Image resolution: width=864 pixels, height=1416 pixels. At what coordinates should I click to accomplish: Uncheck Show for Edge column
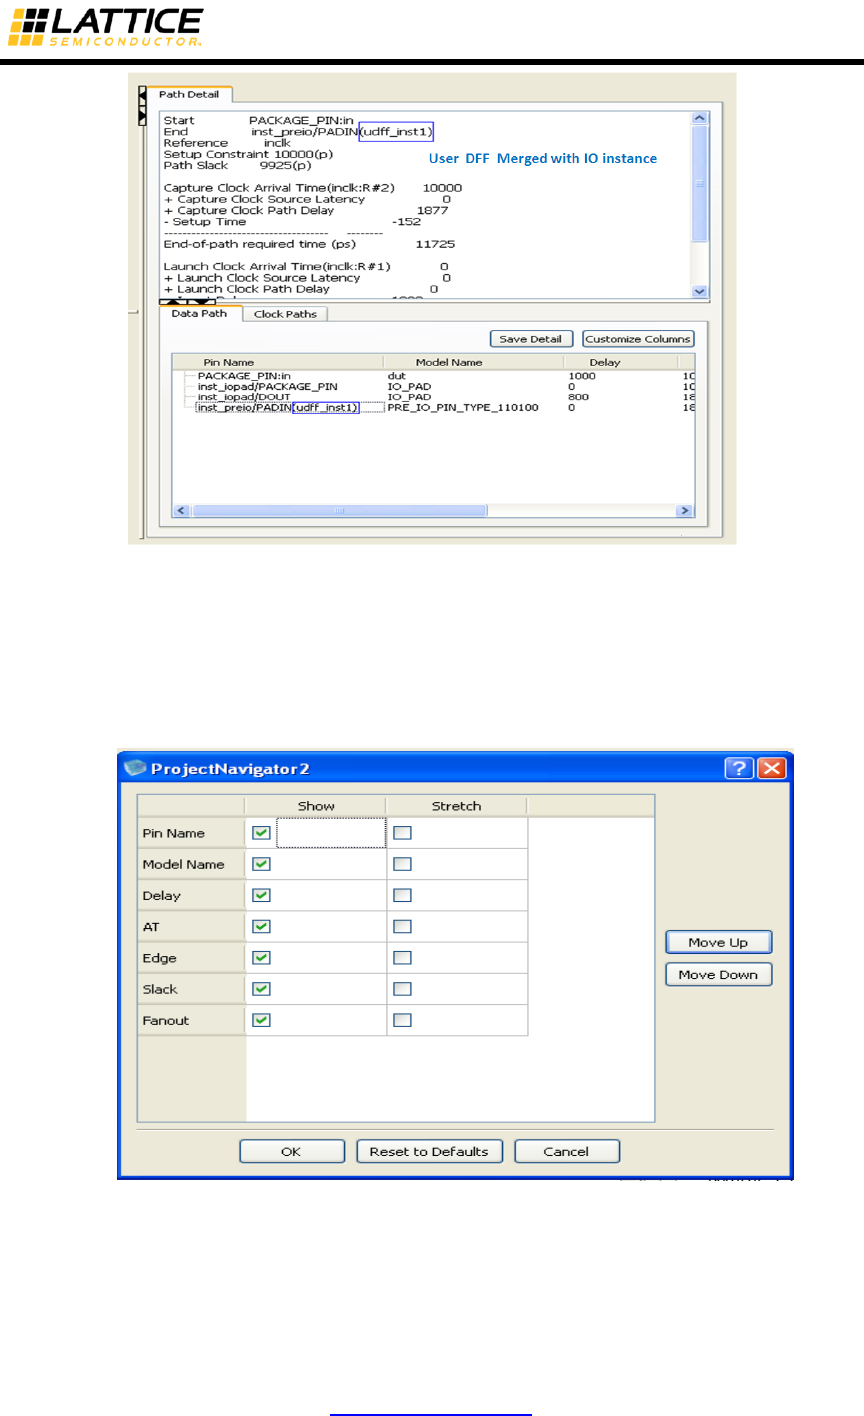tap(261, 958)
